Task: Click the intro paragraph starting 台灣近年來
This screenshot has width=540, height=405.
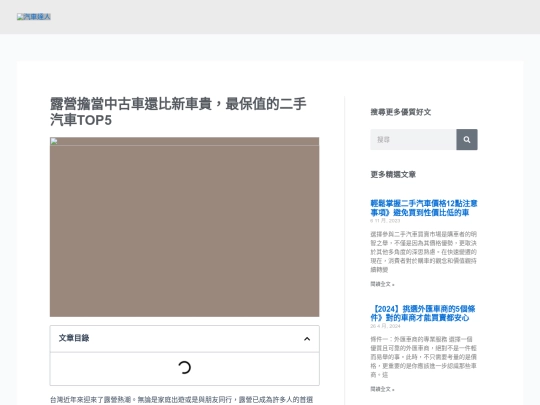Action: pyautogui.click(x=181, y=400)
